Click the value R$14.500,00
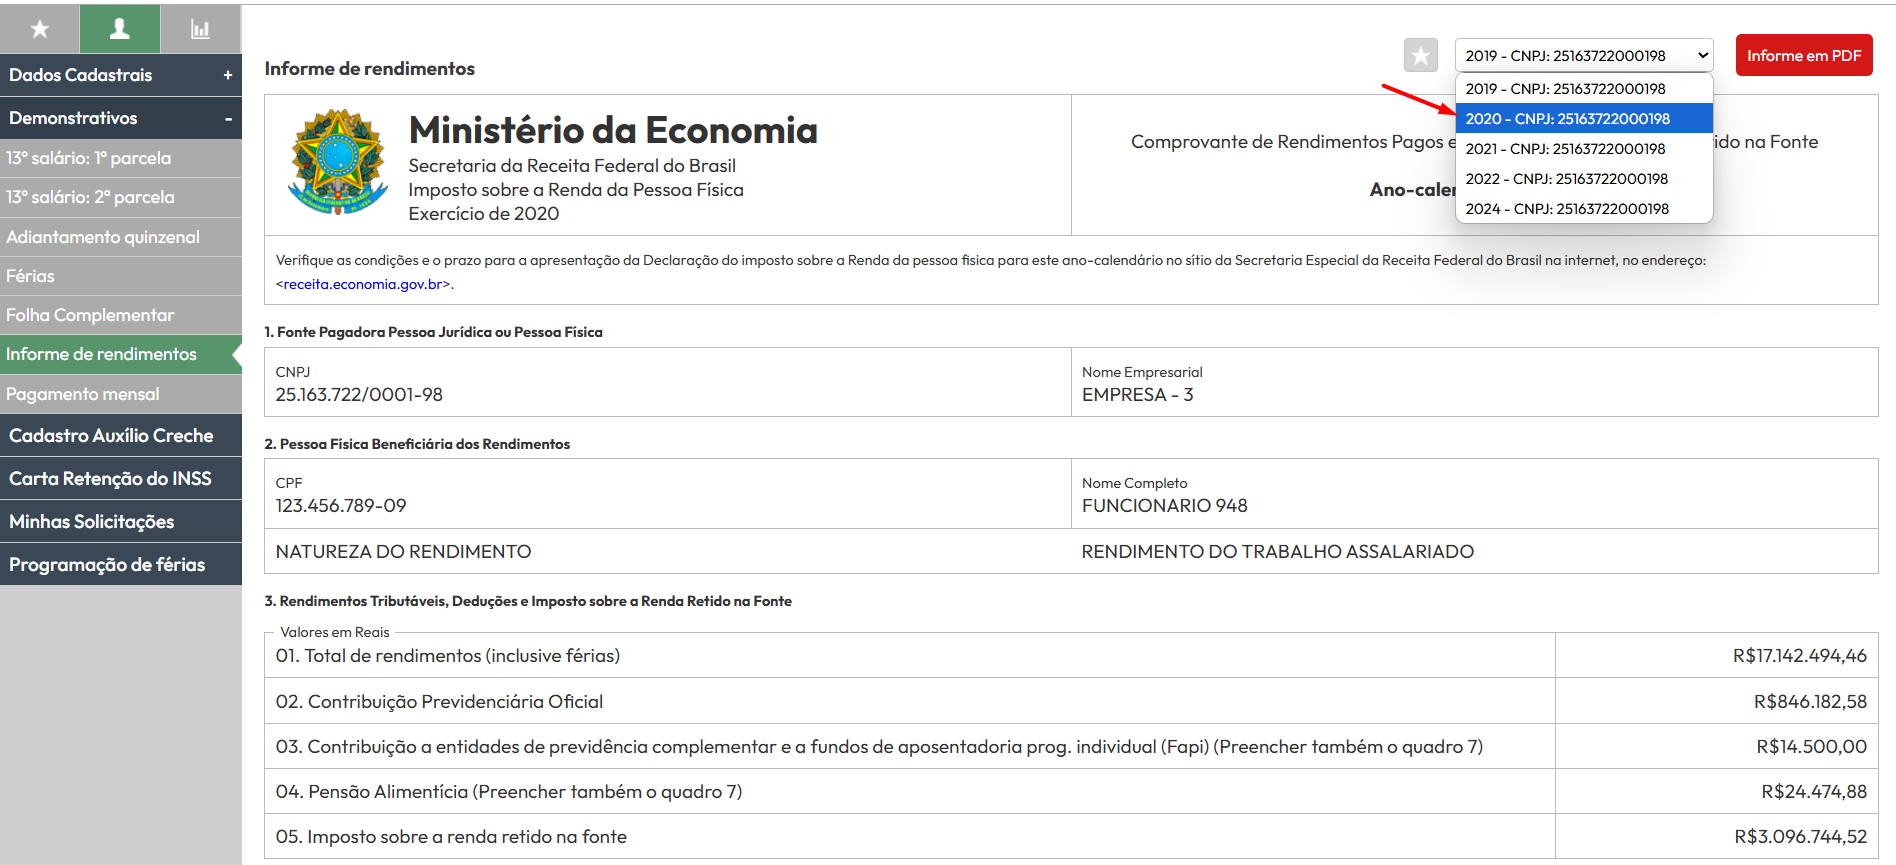1896x865 pixels. pos(1811,747)
